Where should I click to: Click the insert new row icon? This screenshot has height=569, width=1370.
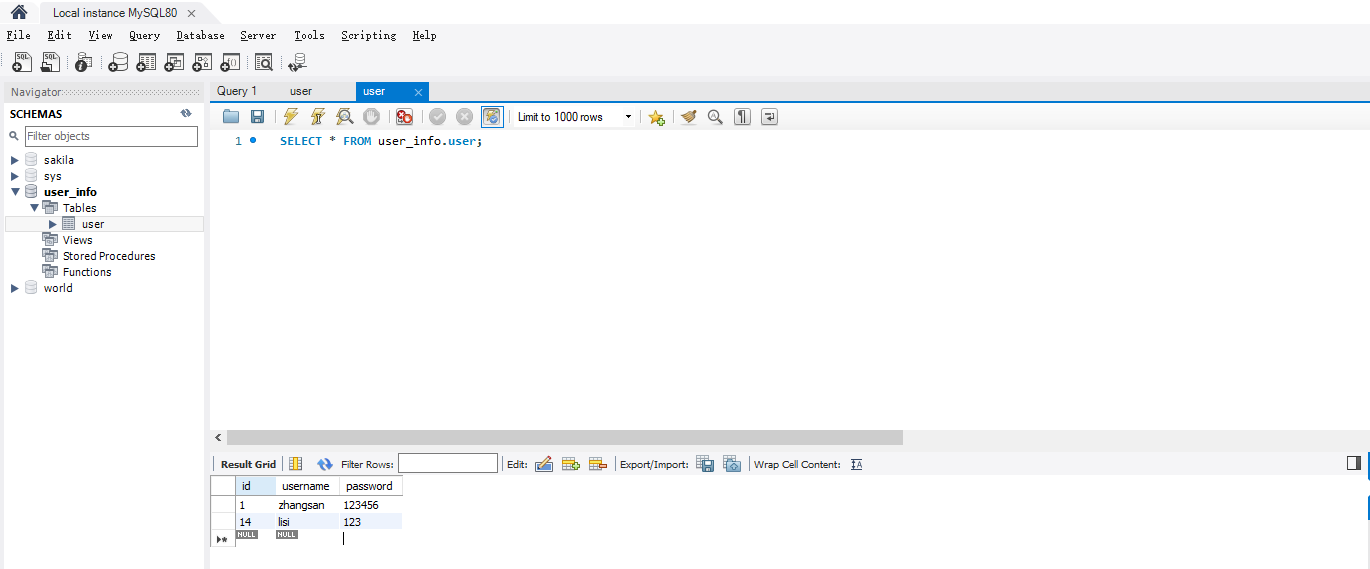tap(571, 464)
